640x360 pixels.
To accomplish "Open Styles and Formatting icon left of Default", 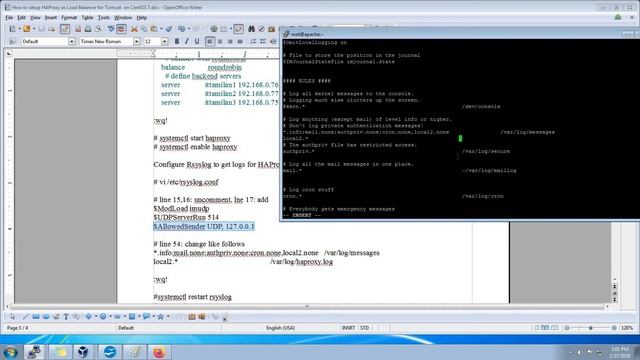I will (12, 41).
